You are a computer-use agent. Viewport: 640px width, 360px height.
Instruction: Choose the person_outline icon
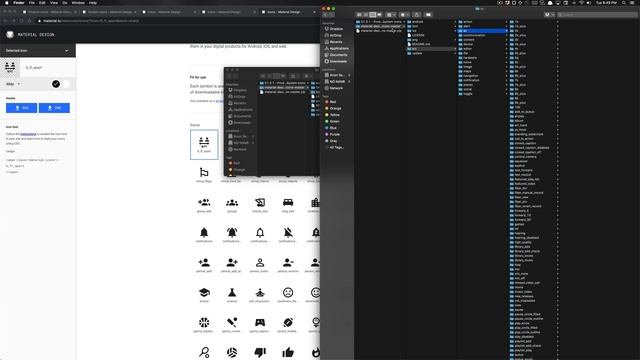260,262
